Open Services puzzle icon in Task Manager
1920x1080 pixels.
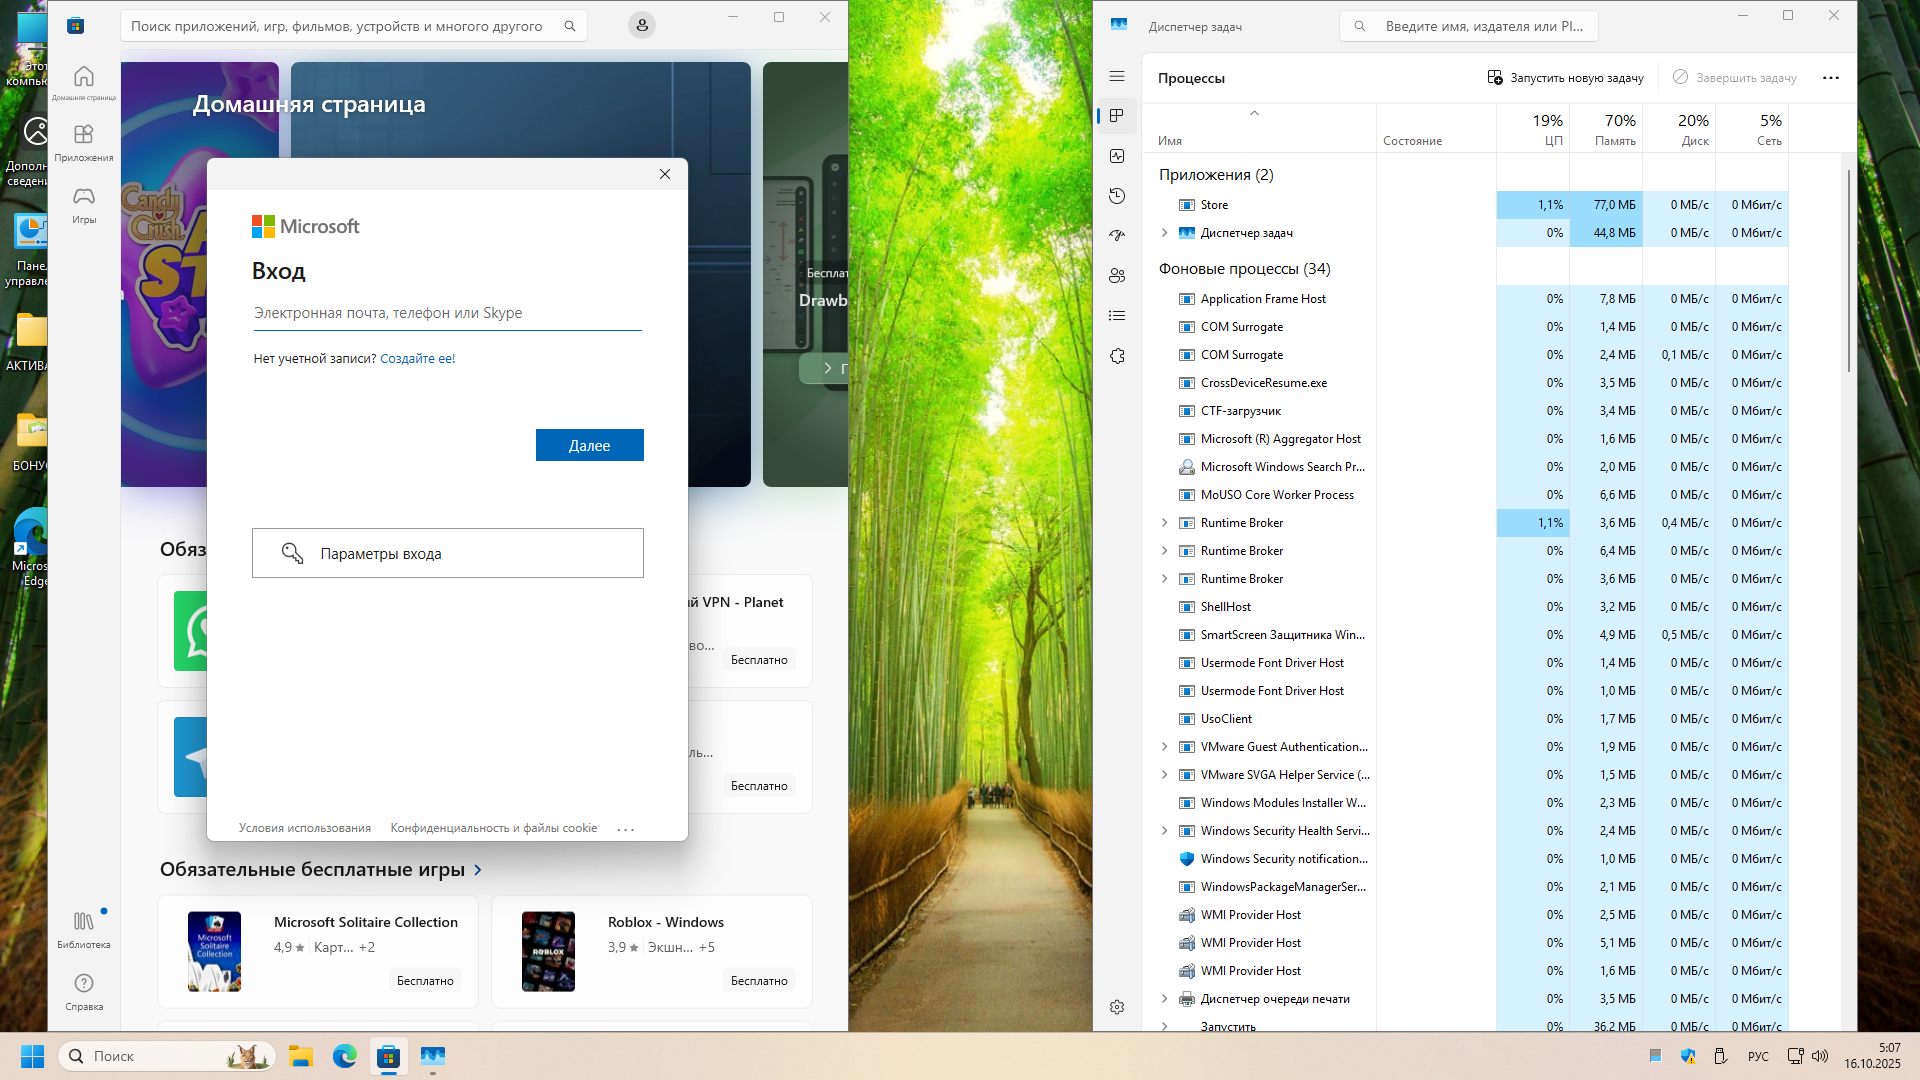1117,356
